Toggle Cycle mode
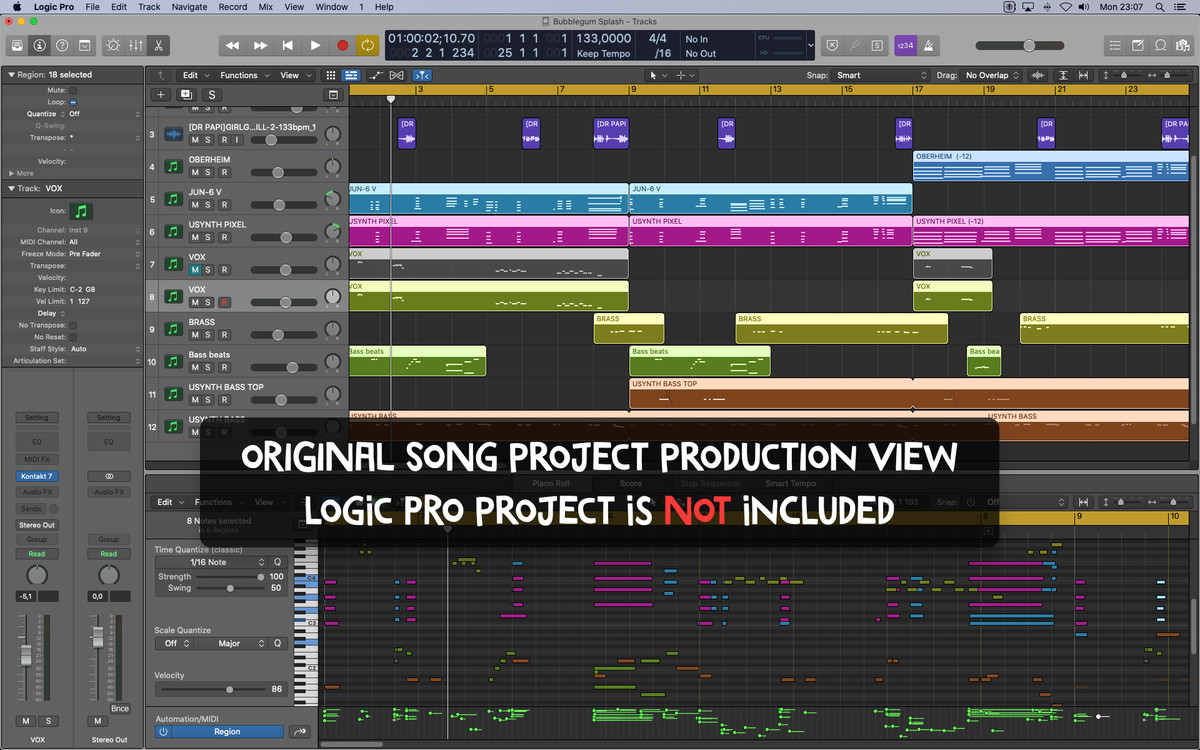 (x=368, y=45)
